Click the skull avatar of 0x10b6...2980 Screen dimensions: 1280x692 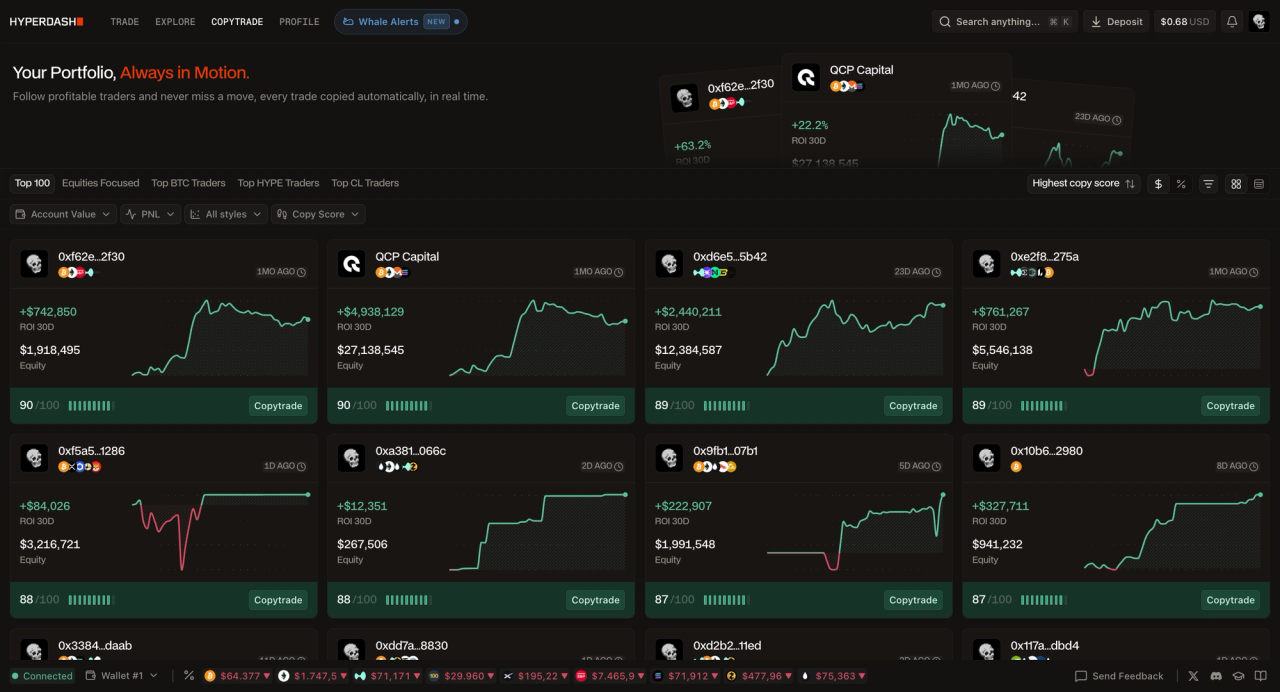coord(987,458)
